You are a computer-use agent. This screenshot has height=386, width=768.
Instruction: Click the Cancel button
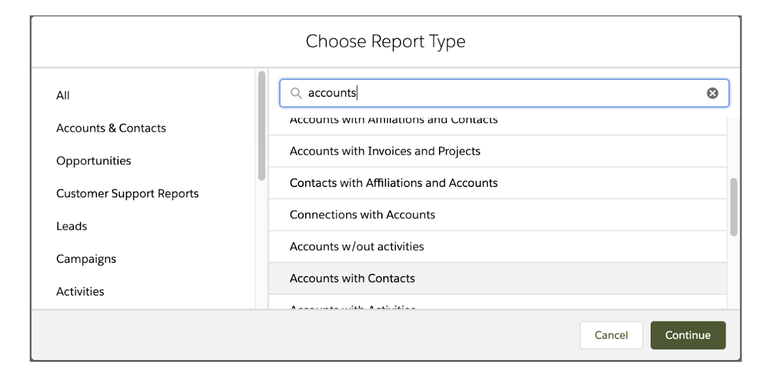pyautogui.click(x=611, y=336)
